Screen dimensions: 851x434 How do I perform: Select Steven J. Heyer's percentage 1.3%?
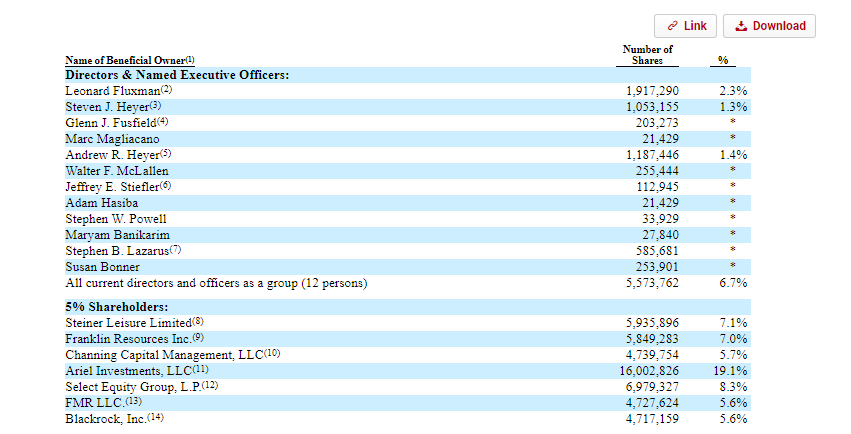click(x=733, y=107)
